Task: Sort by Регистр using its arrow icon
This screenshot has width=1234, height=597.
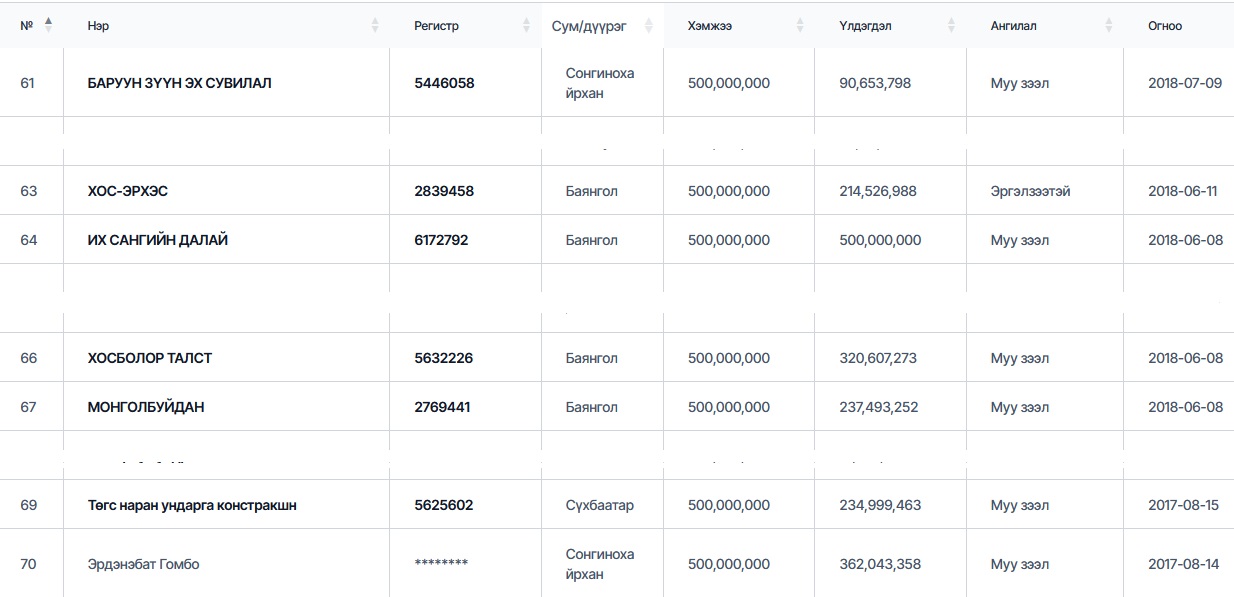Action: 526,26
